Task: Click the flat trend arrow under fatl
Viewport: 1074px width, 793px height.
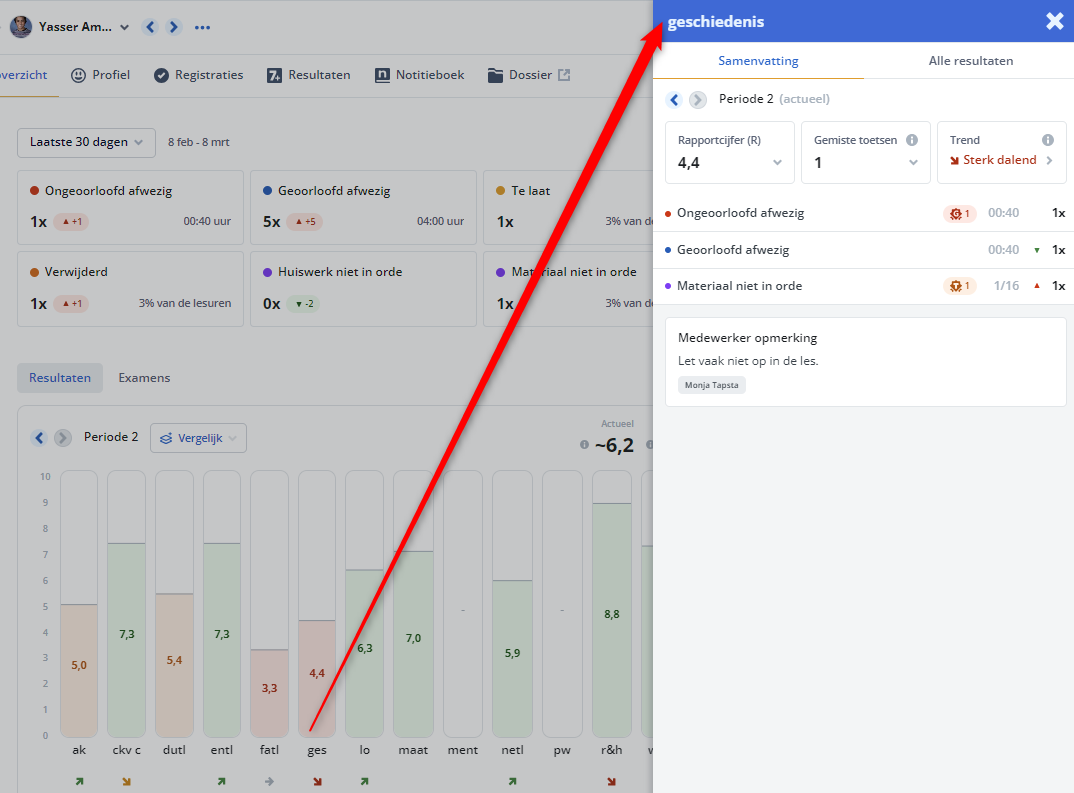Action: (269, 781)
